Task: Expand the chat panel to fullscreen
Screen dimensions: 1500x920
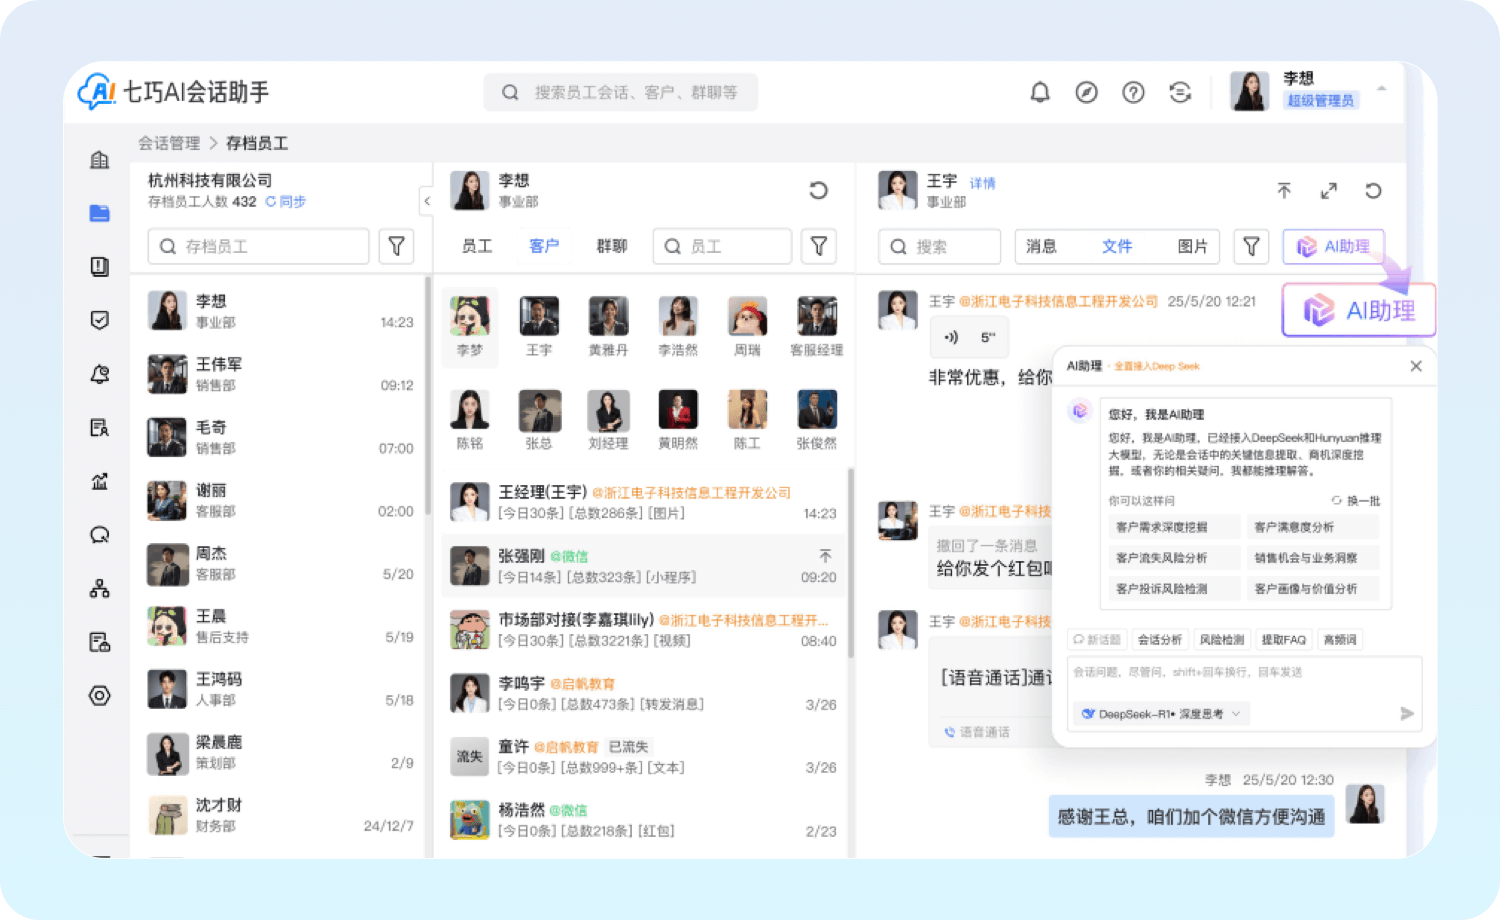Action: [x=1328, y=191]
